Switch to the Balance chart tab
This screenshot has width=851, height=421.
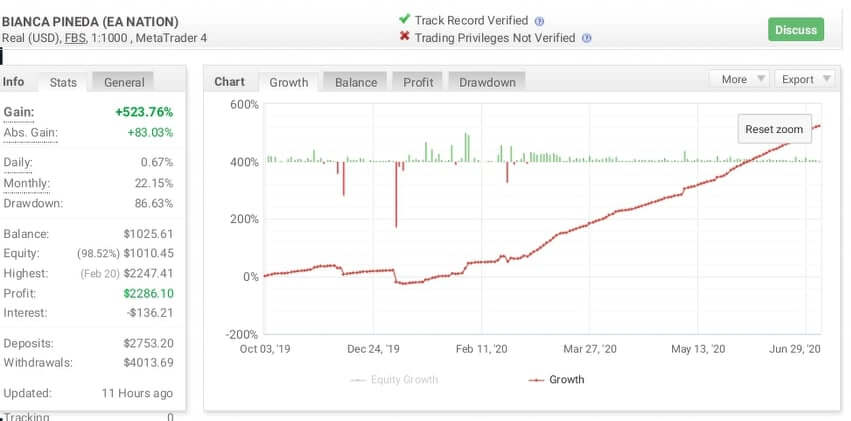pyautogui.click(x=355, y=82)
